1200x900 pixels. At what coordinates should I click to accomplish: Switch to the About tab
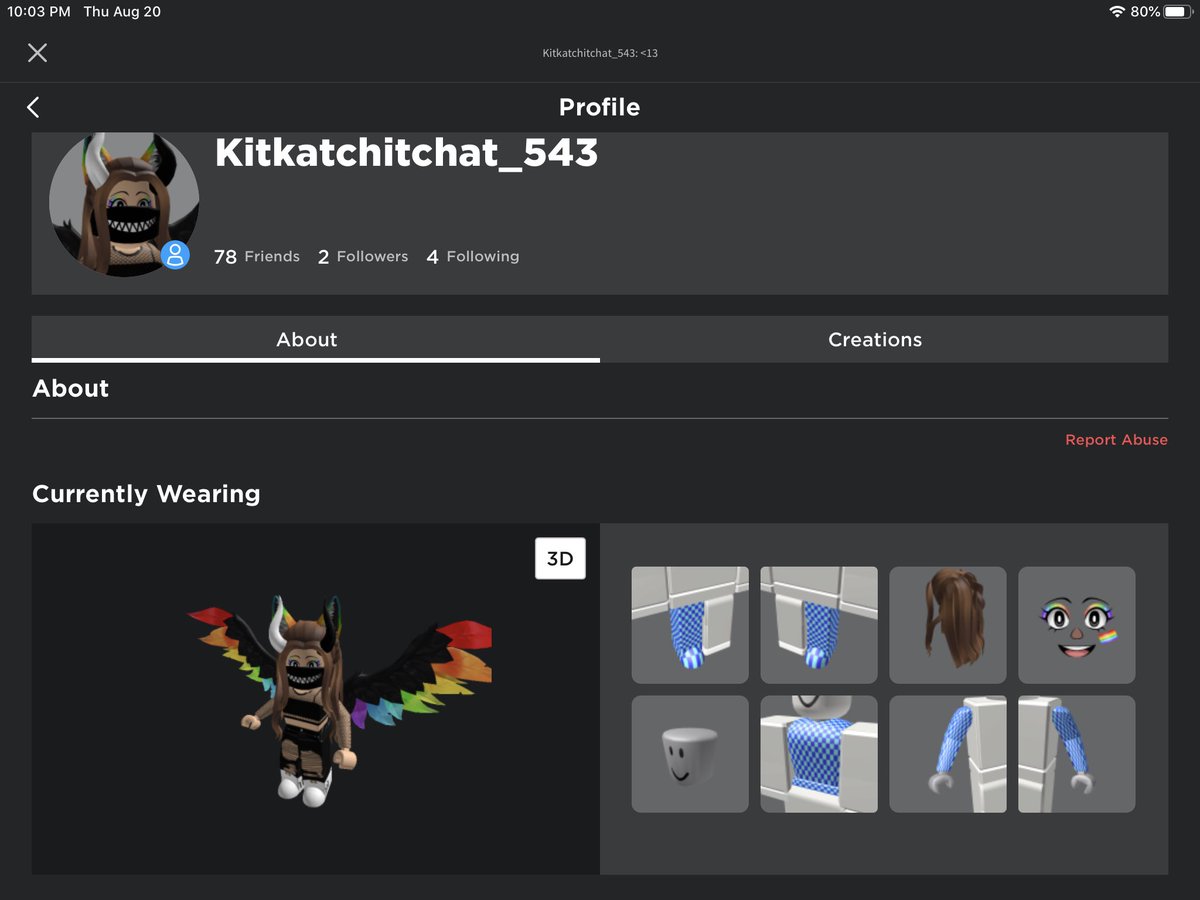pyautogui.click(x=316, y=339)
